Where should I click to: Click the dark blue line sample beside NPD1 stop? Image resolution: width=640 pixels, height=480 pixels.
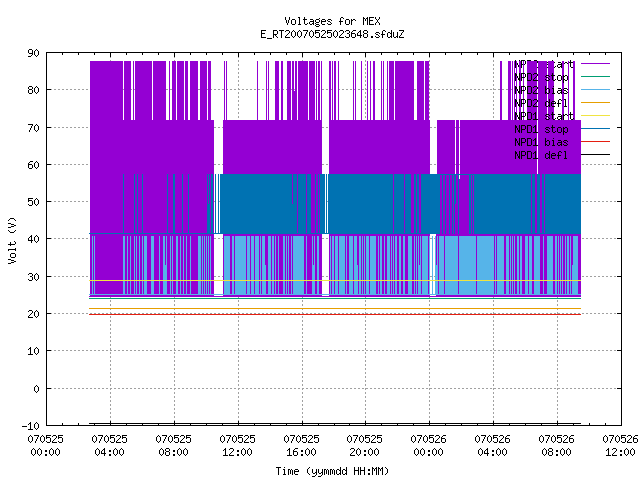595,129
